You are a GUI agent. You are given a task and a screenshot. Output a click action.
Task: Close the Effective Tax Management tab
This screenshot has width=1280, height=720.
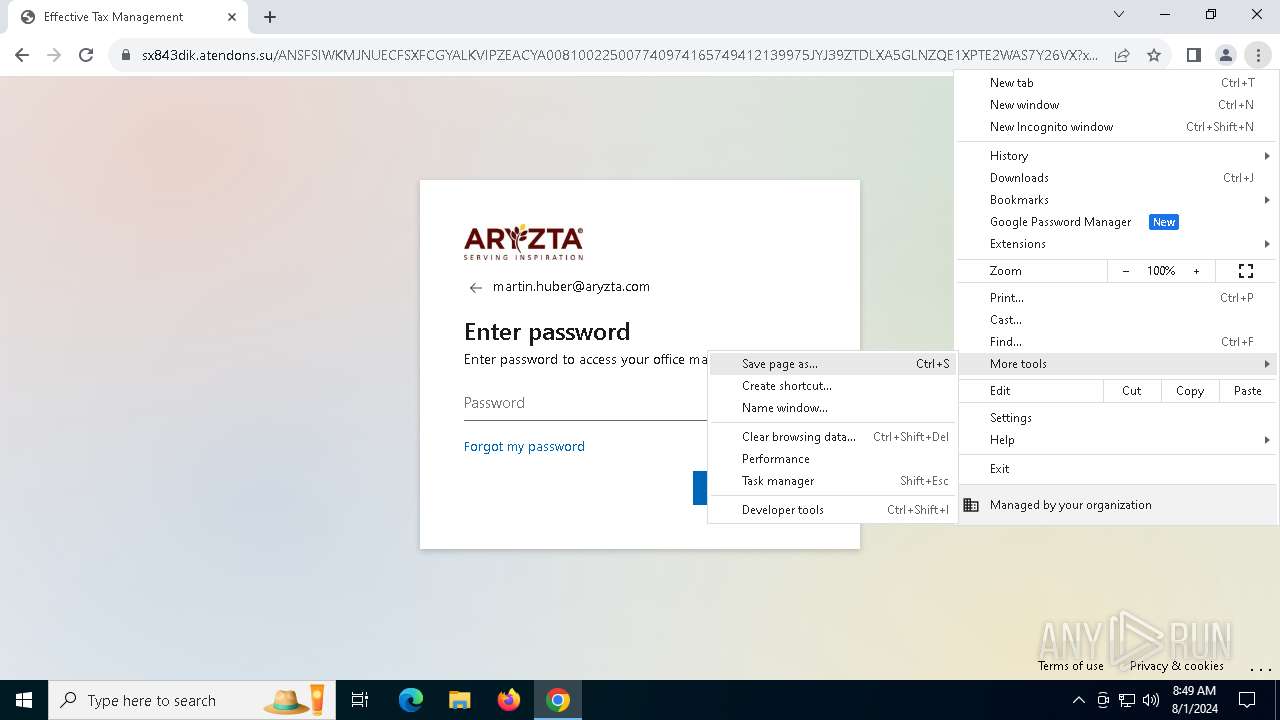(232, 17)
